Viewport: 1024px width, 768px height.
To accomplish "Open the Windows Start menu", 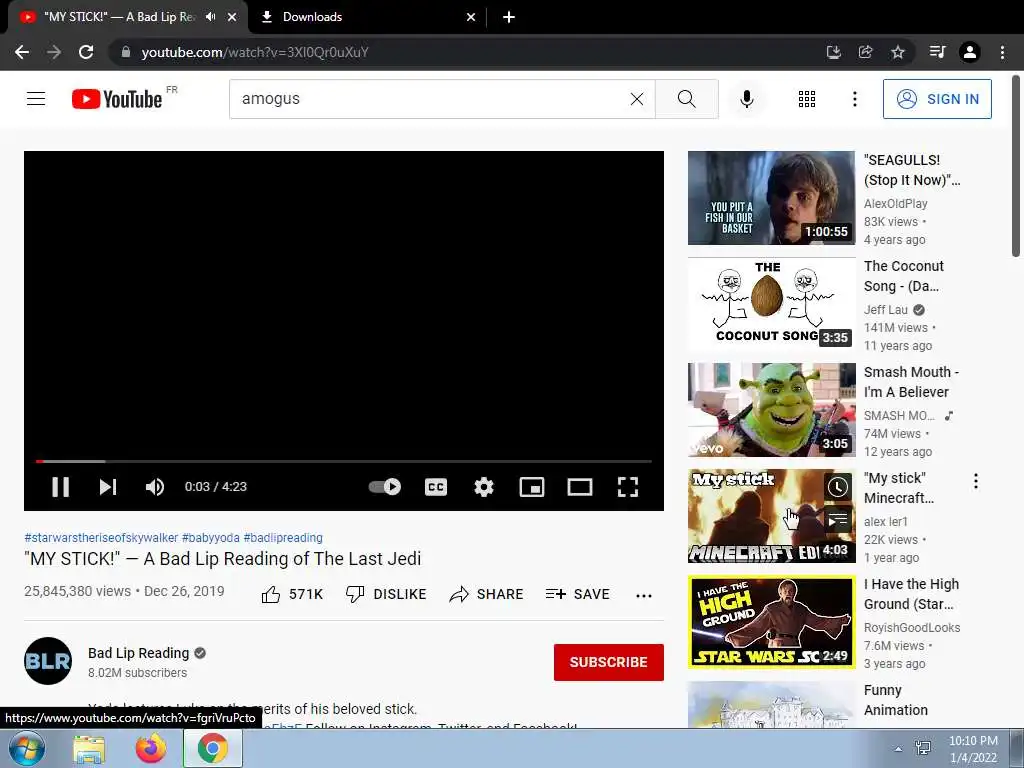I will pos(26,748).
